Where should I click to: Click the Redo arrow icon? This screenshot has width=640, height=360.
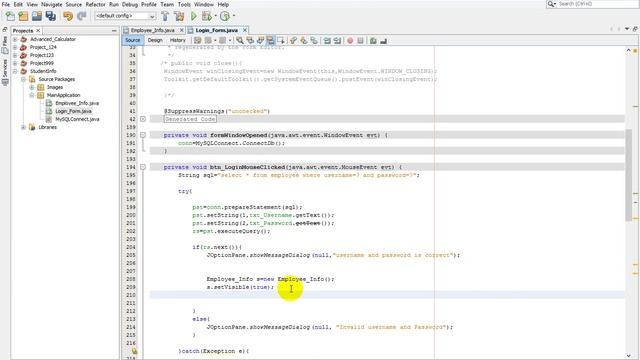coord(82,16)
